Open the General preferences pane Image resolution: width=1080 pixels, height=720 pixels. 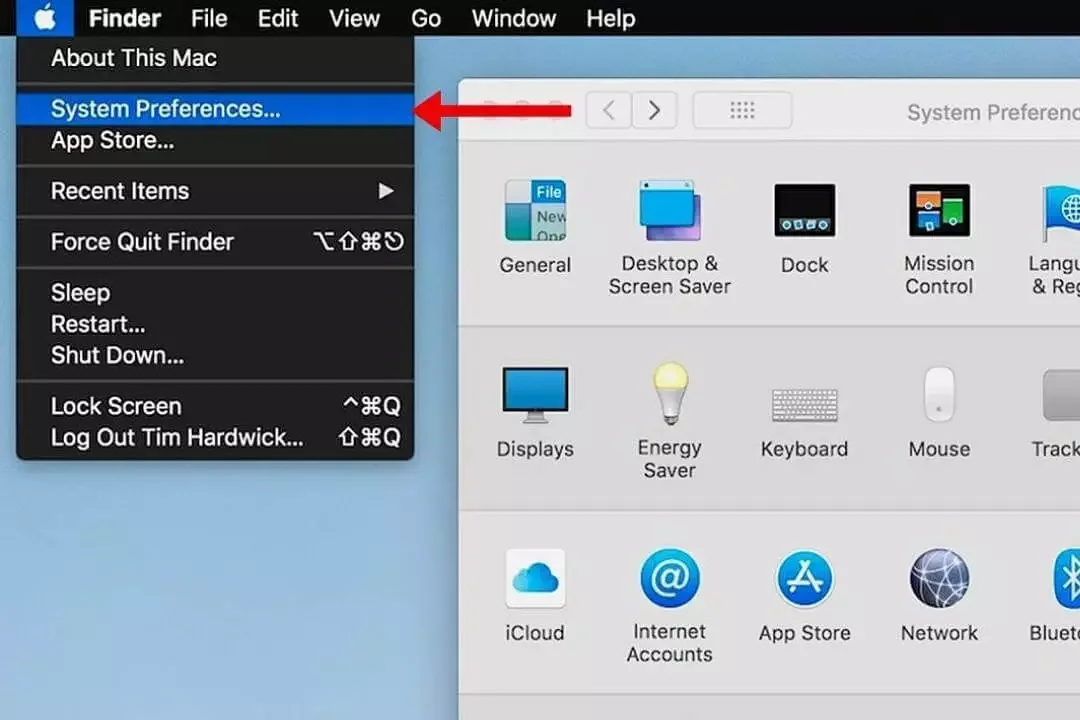535,212
